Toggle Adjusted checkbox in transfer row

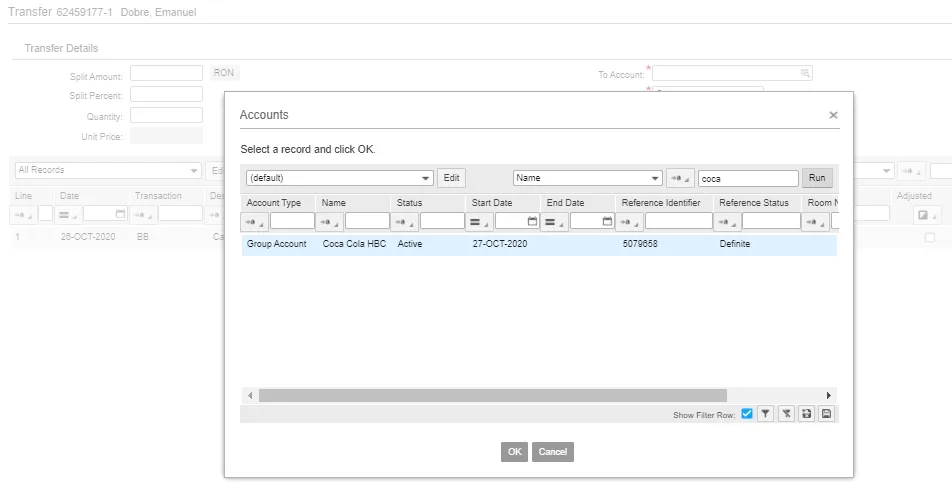click(x=930, y=237)
